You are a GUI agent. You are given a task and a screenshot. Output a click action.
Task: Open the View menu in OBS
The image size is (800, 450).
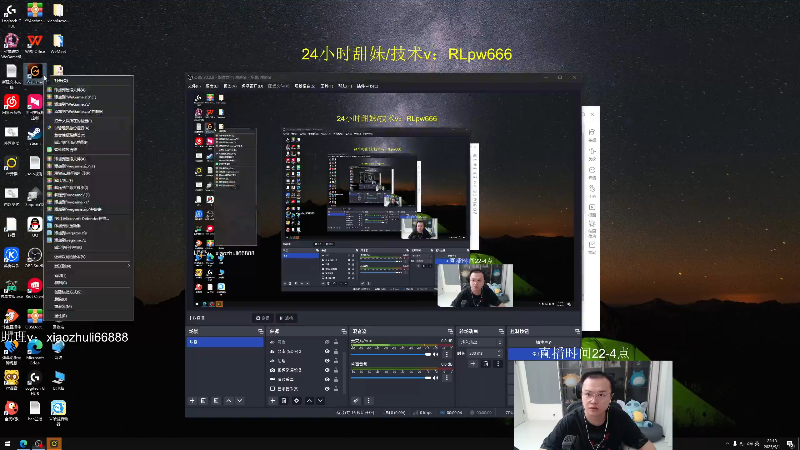click(229, 86)
